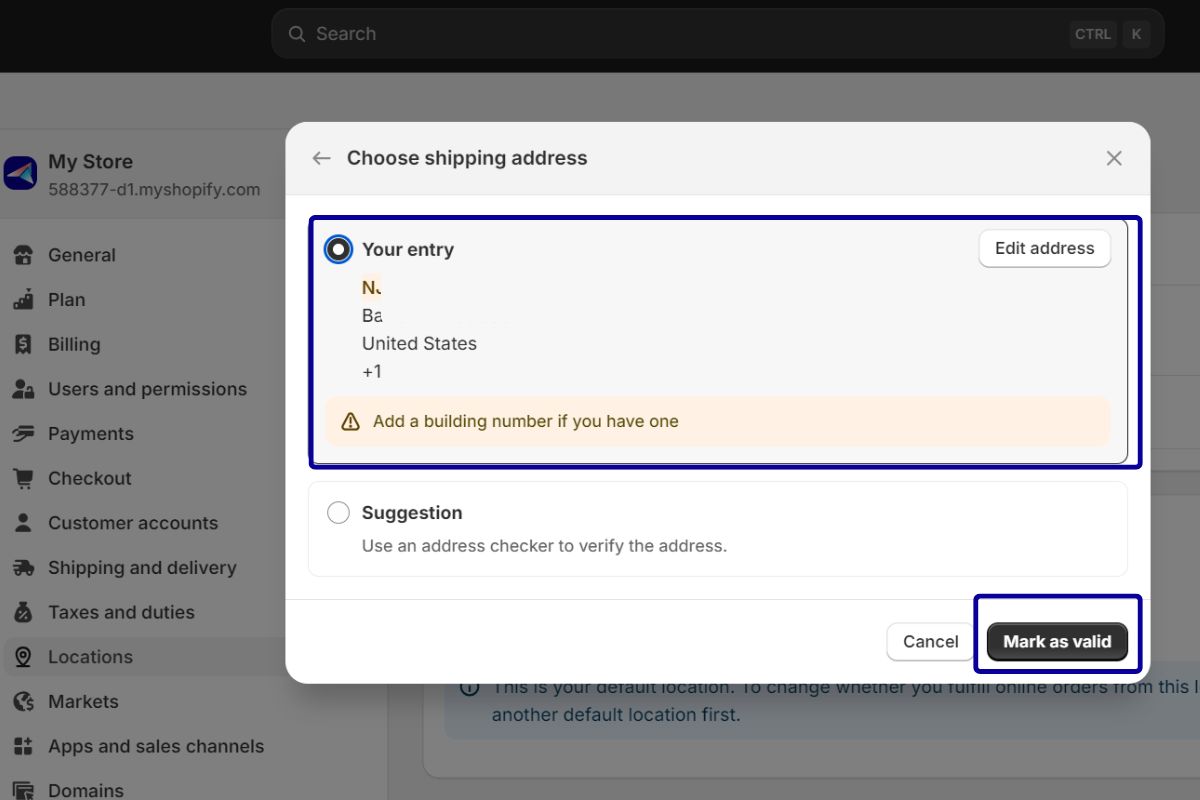Click the Locations pin icon
Viewport: 1200px width, 800px height.
coord(24,657)
